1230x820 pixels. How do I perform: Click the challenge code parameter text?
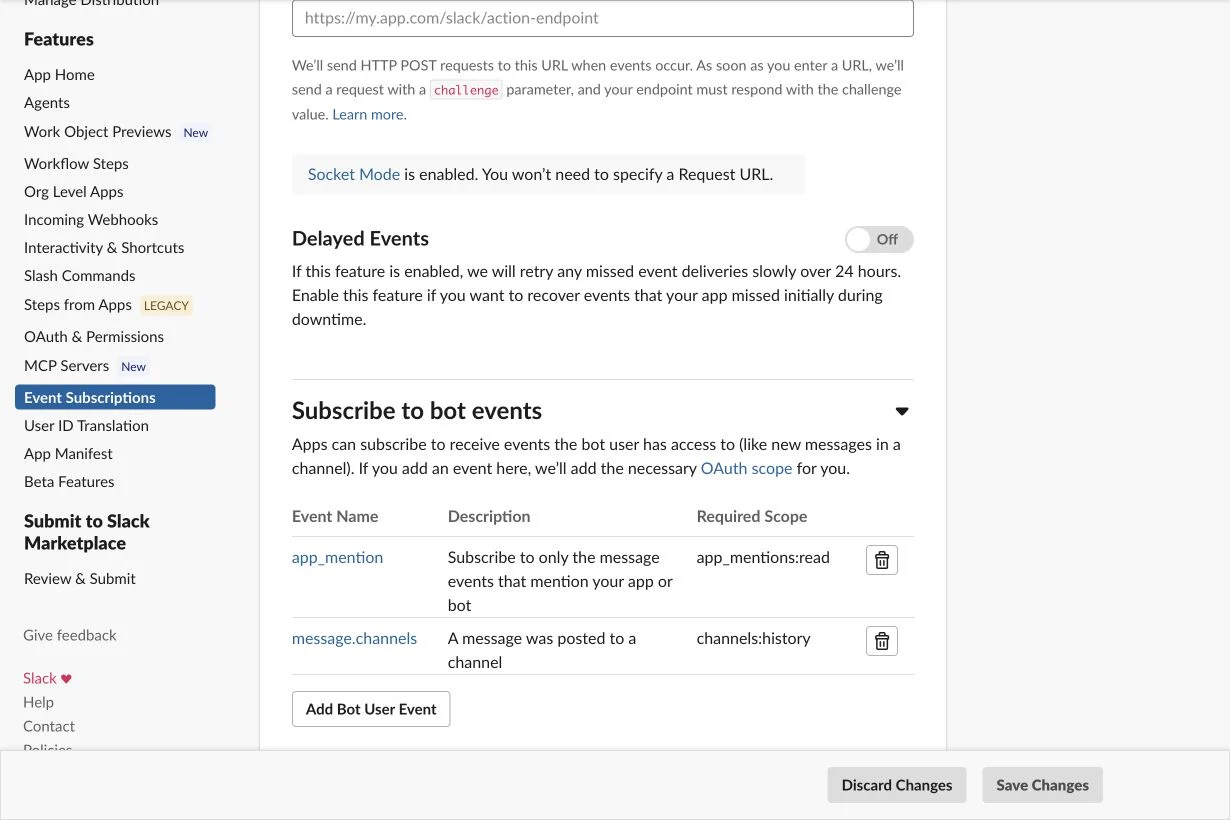[x=466, y=90]
